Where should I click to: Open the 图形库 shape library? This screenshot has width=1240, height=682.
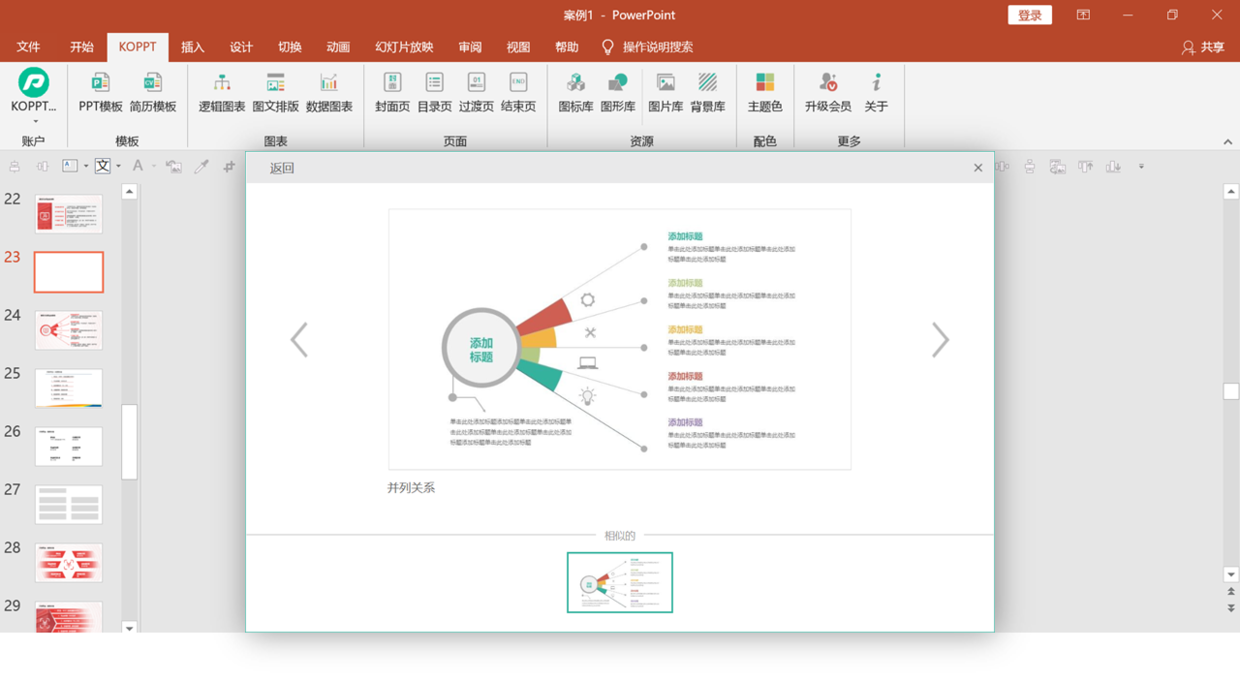[618, 93]
